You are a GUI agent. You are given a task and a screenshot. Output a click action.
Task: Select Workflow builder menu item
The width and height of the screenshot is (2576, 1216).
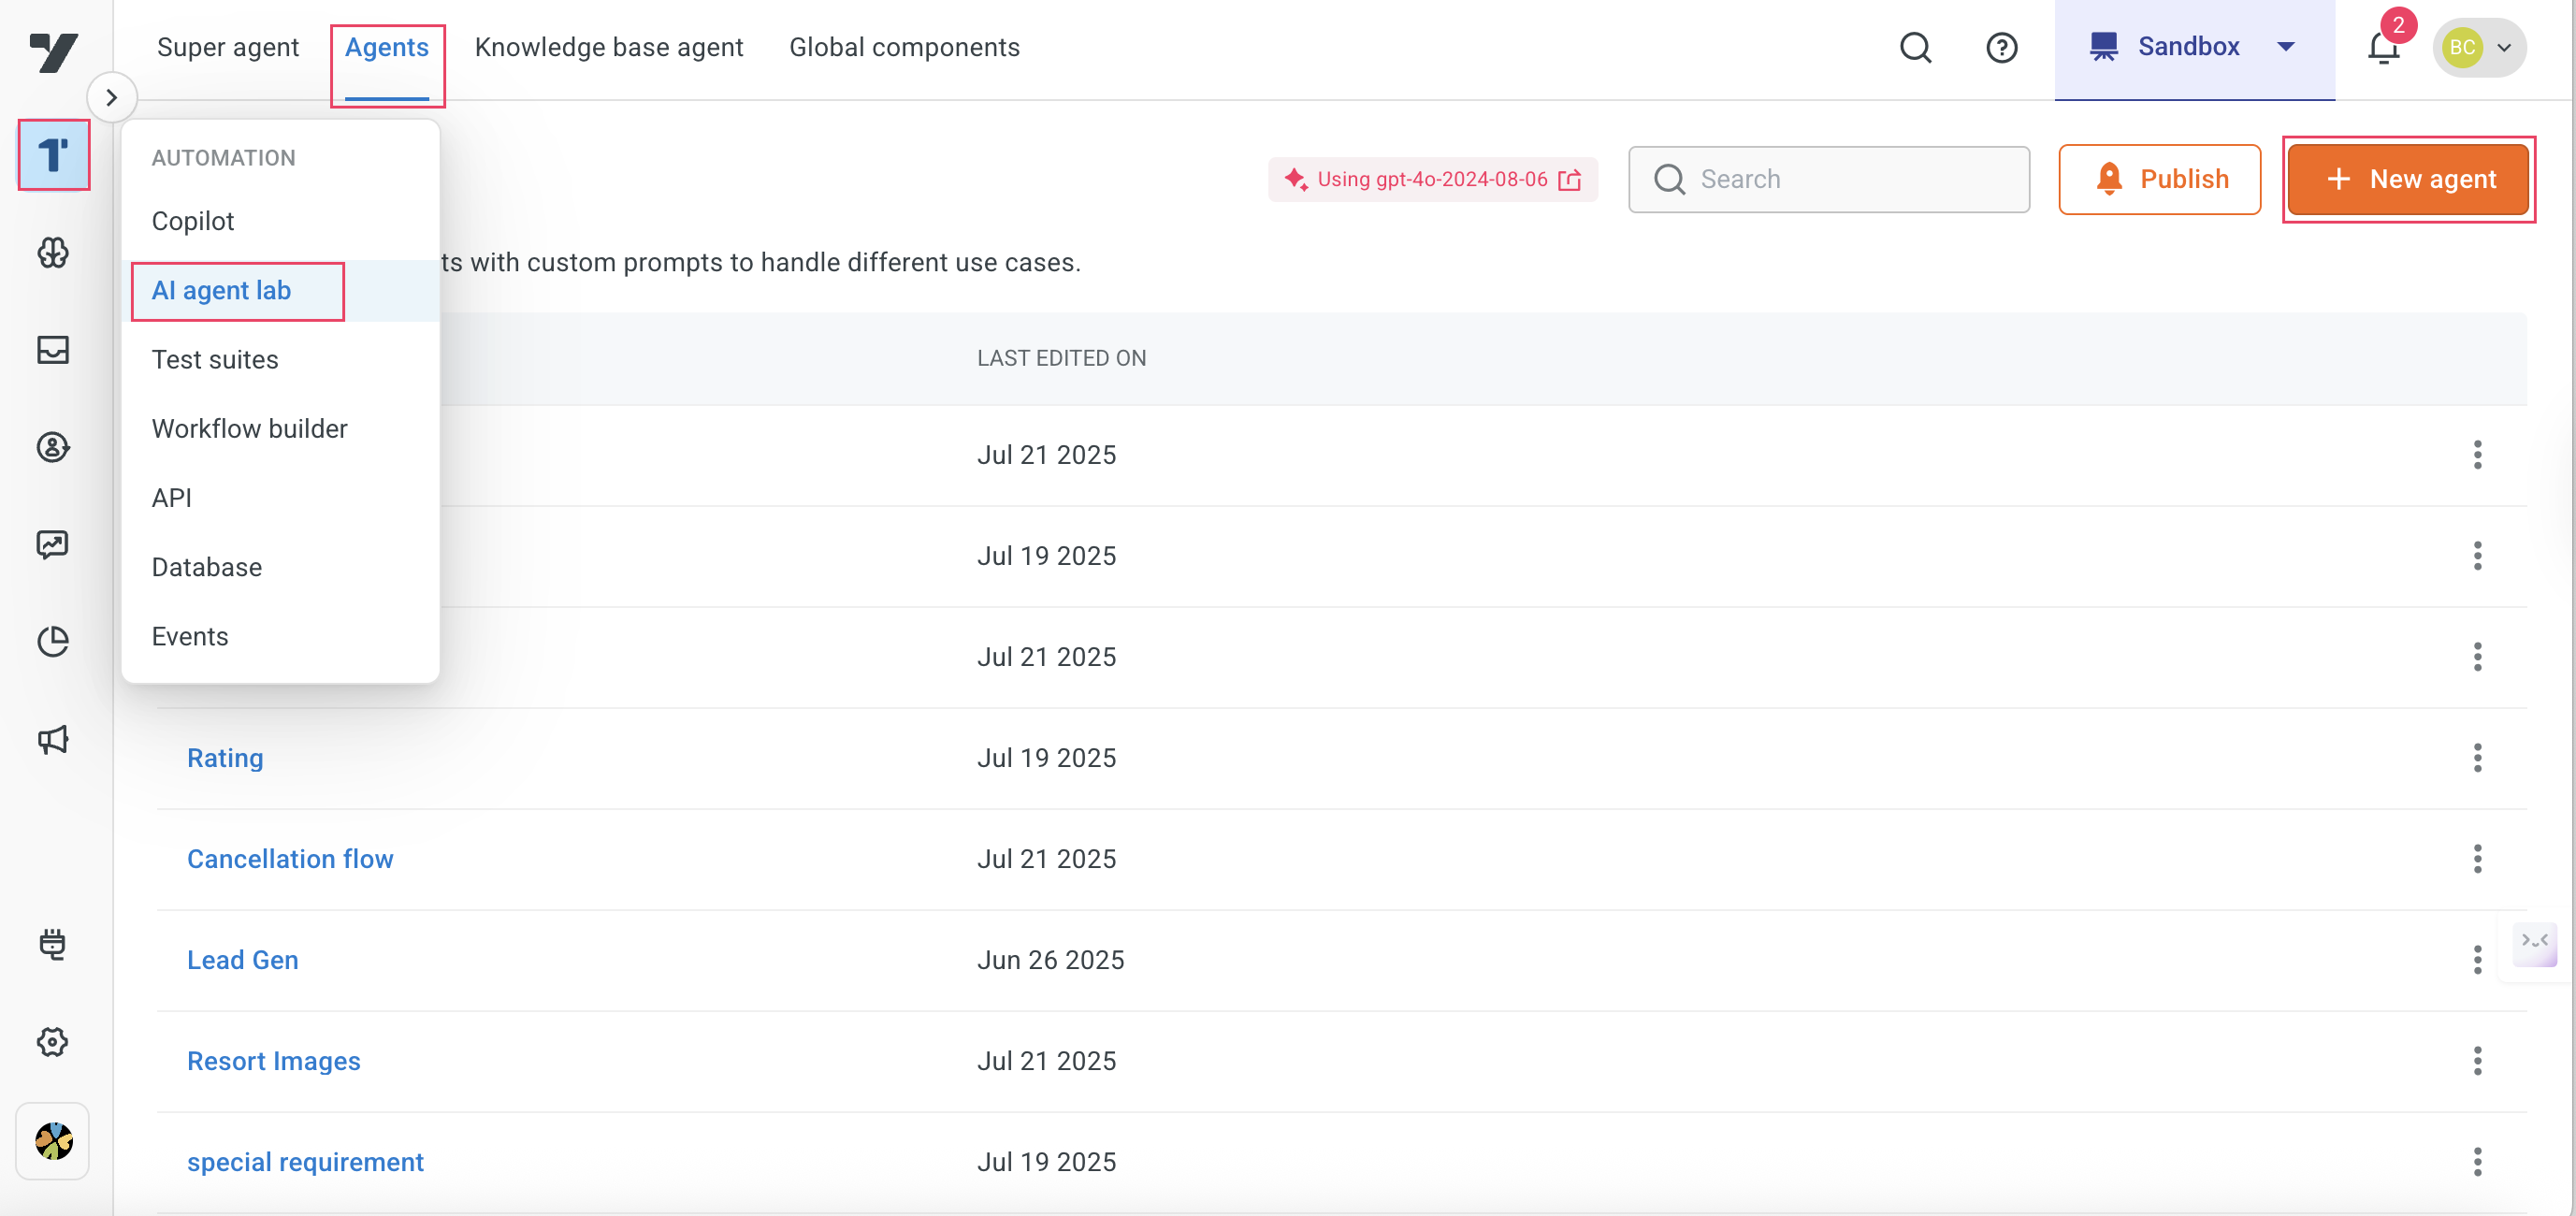[281, 428]
